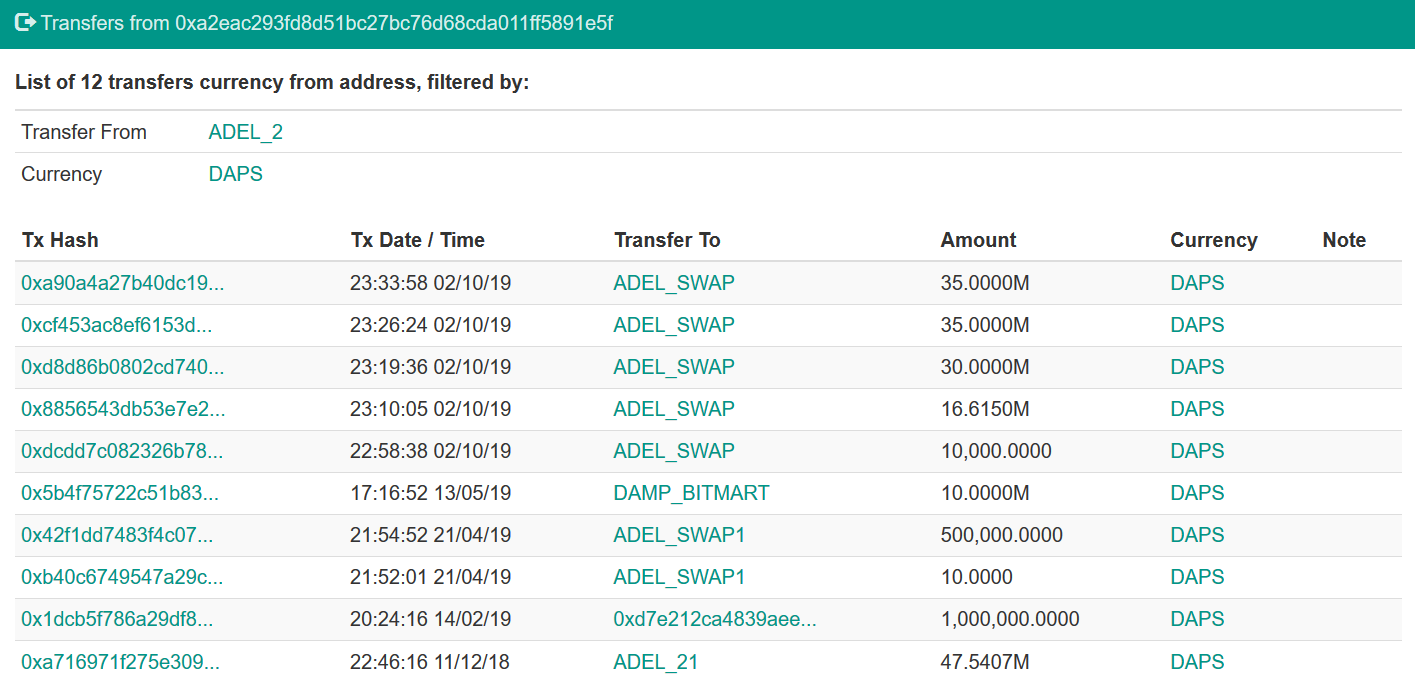Open DAPS currency in the 47.5407M row
This screenshot has width=1415, height=682.
pos(1197,661)
